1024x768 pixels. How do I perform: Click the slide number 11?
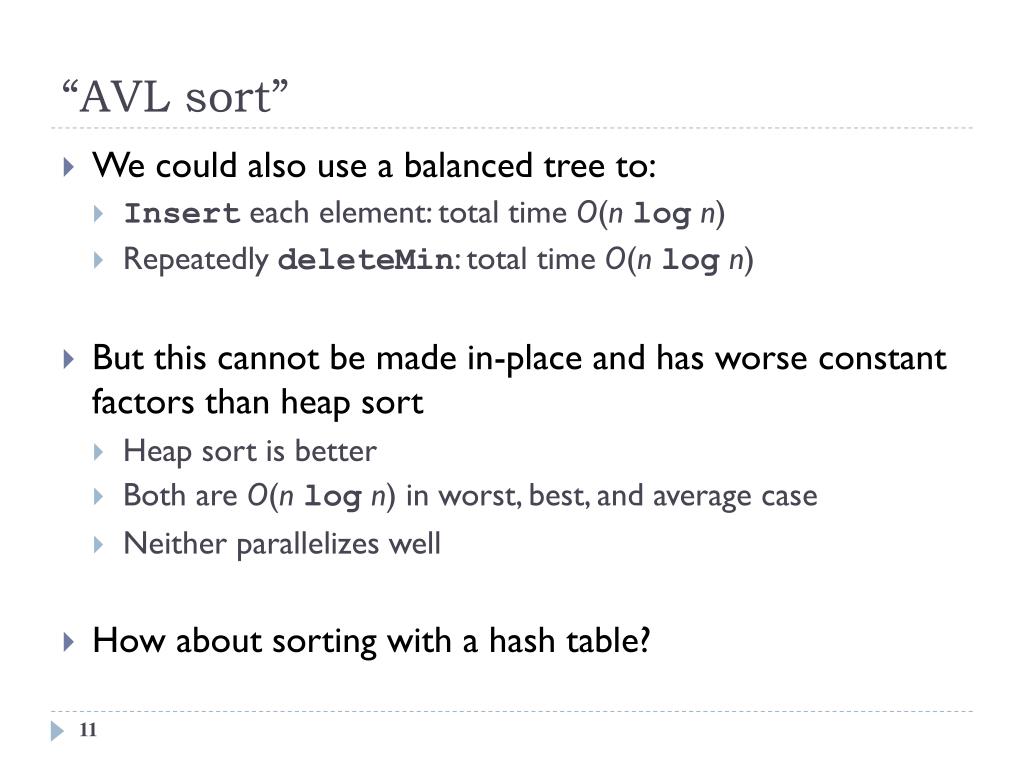(88, 729)
